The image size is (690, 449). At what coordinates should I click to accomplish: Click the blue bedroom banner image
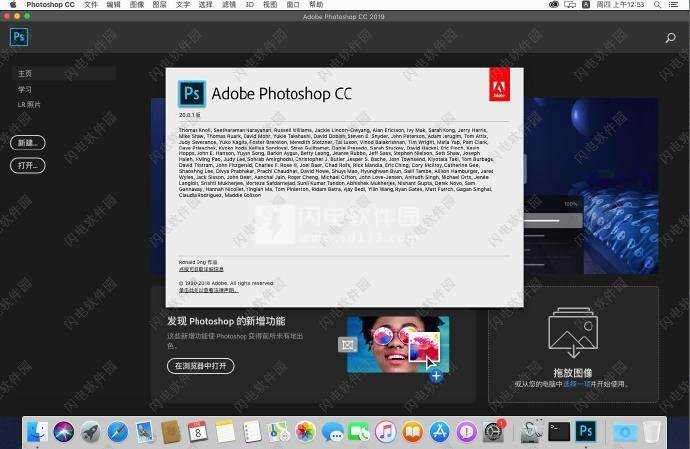591,186
